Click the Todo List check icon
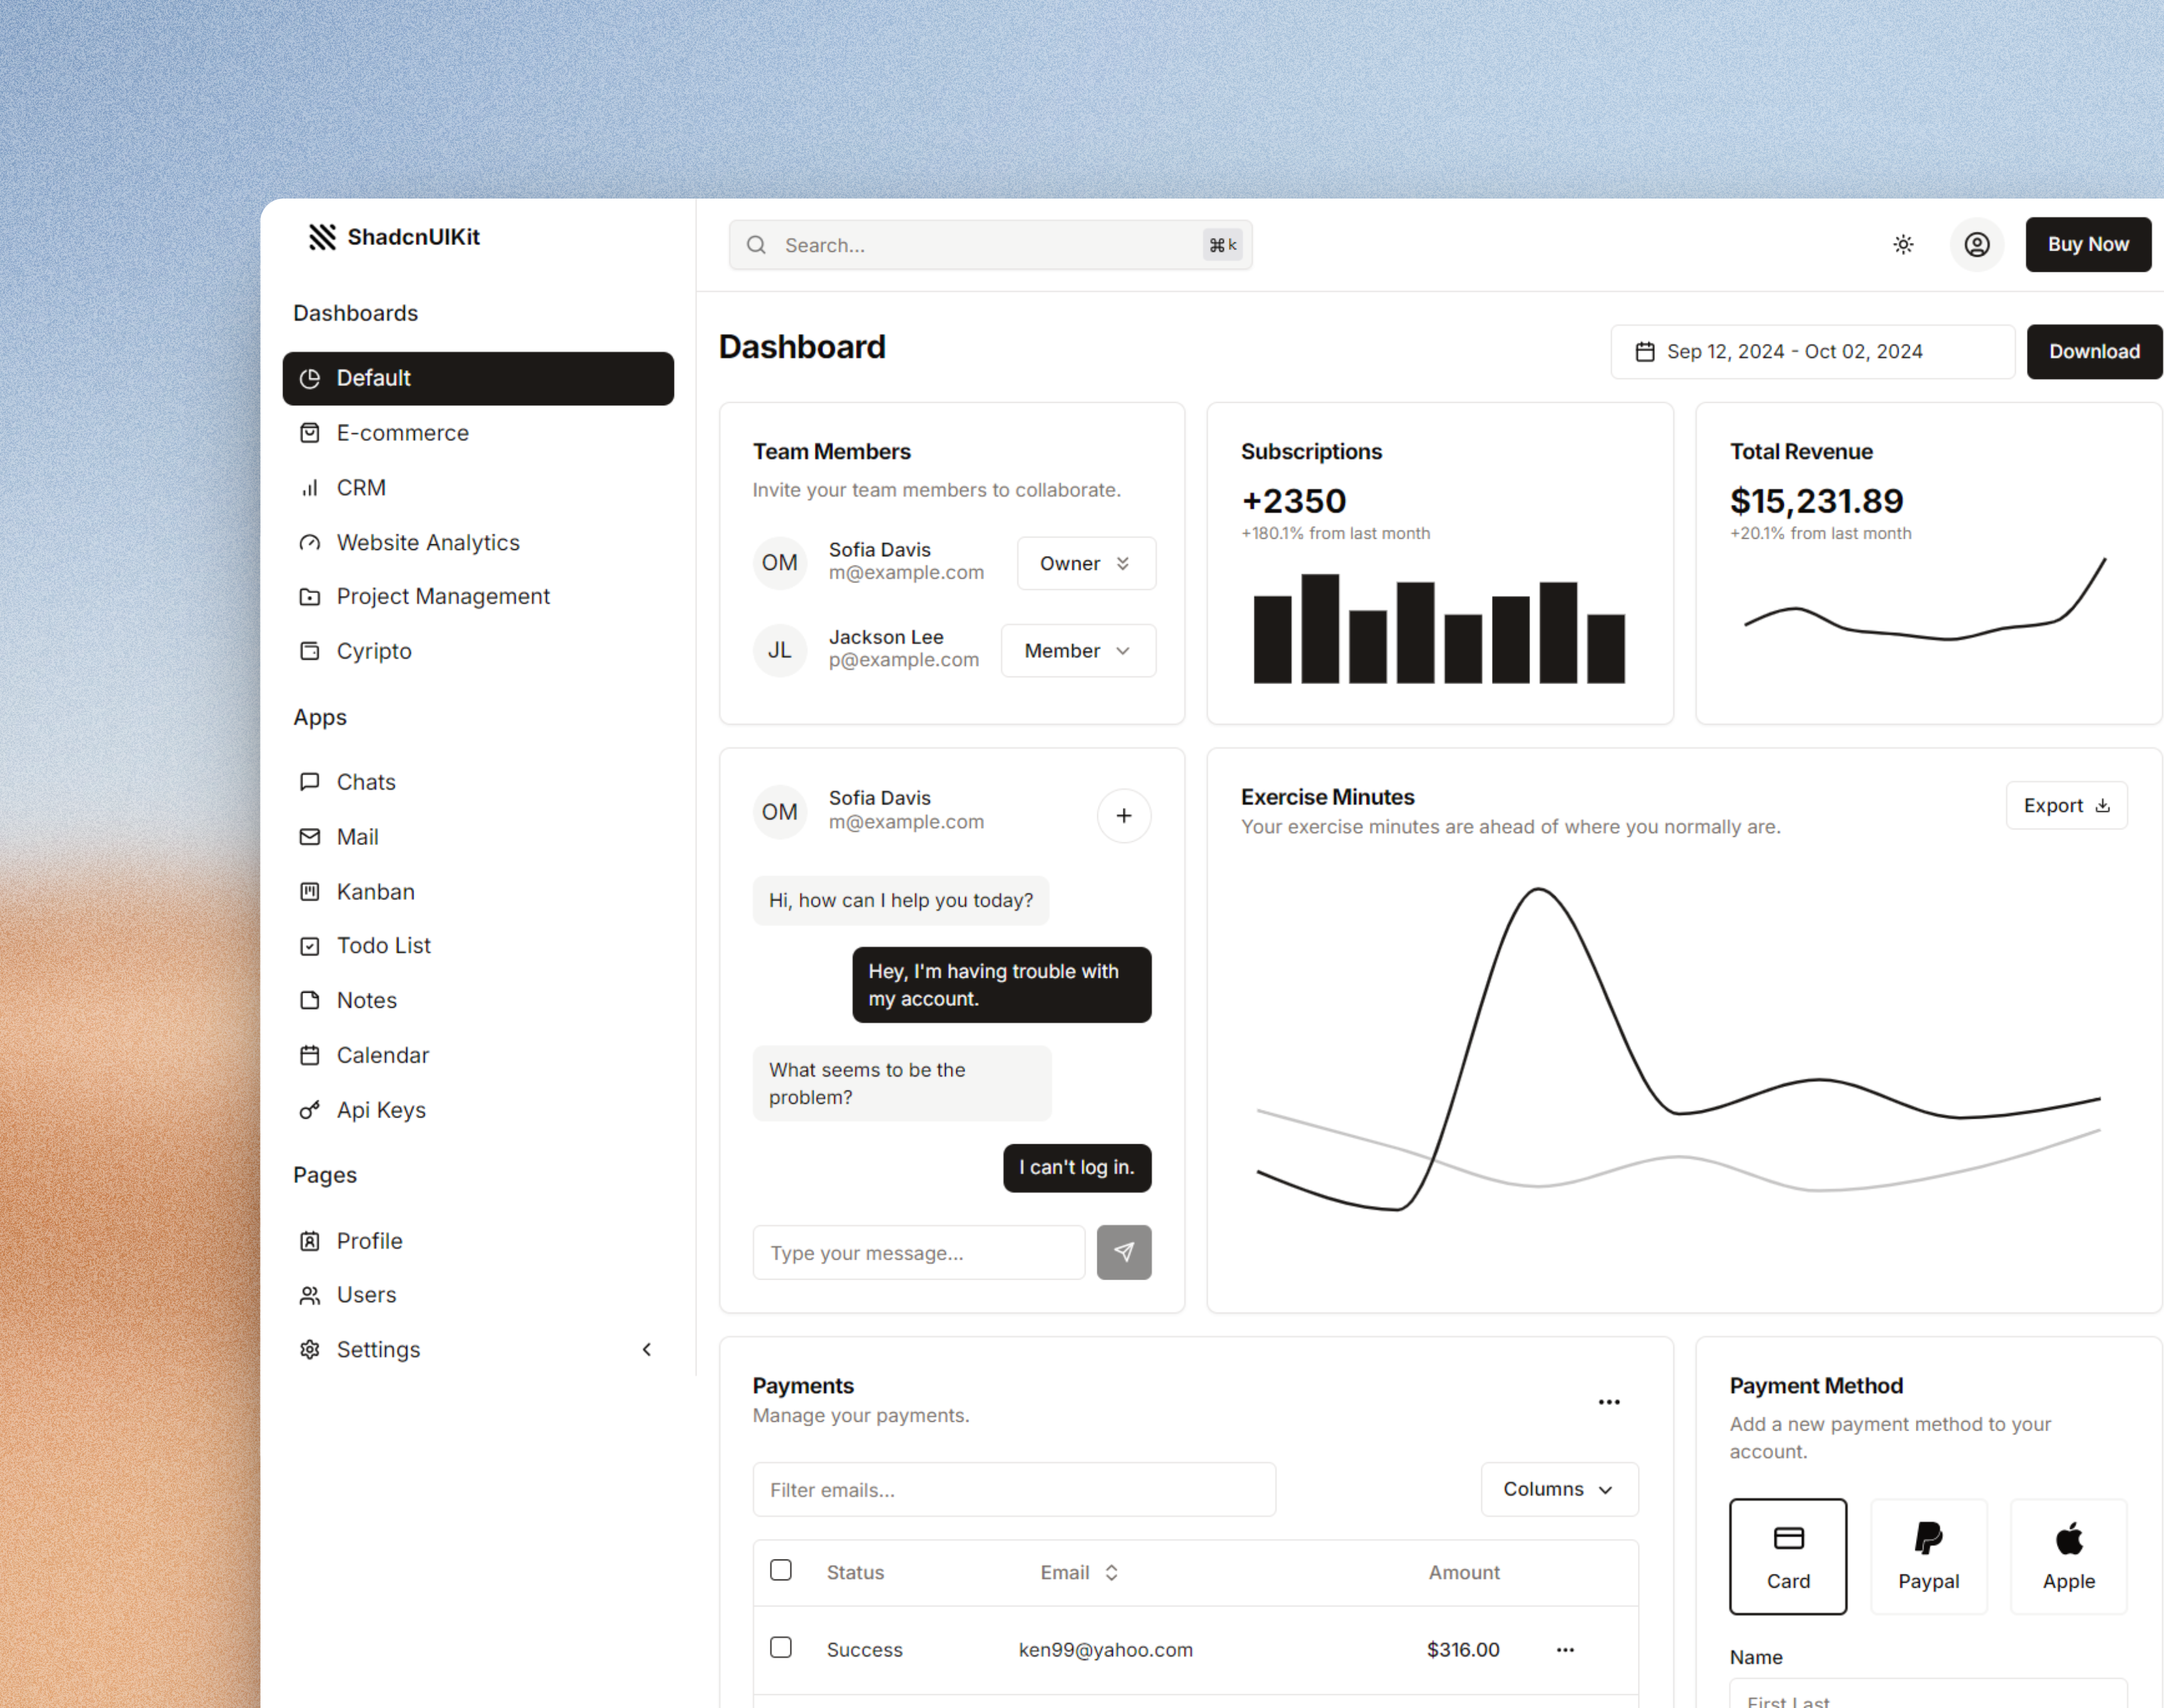The image size is (2164, 1708). tap(310, 946)
